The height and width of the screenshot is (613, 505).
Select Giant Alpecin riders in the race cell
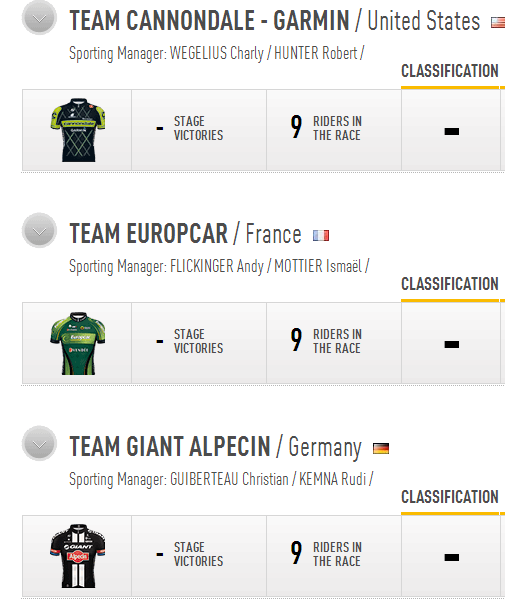334,556
